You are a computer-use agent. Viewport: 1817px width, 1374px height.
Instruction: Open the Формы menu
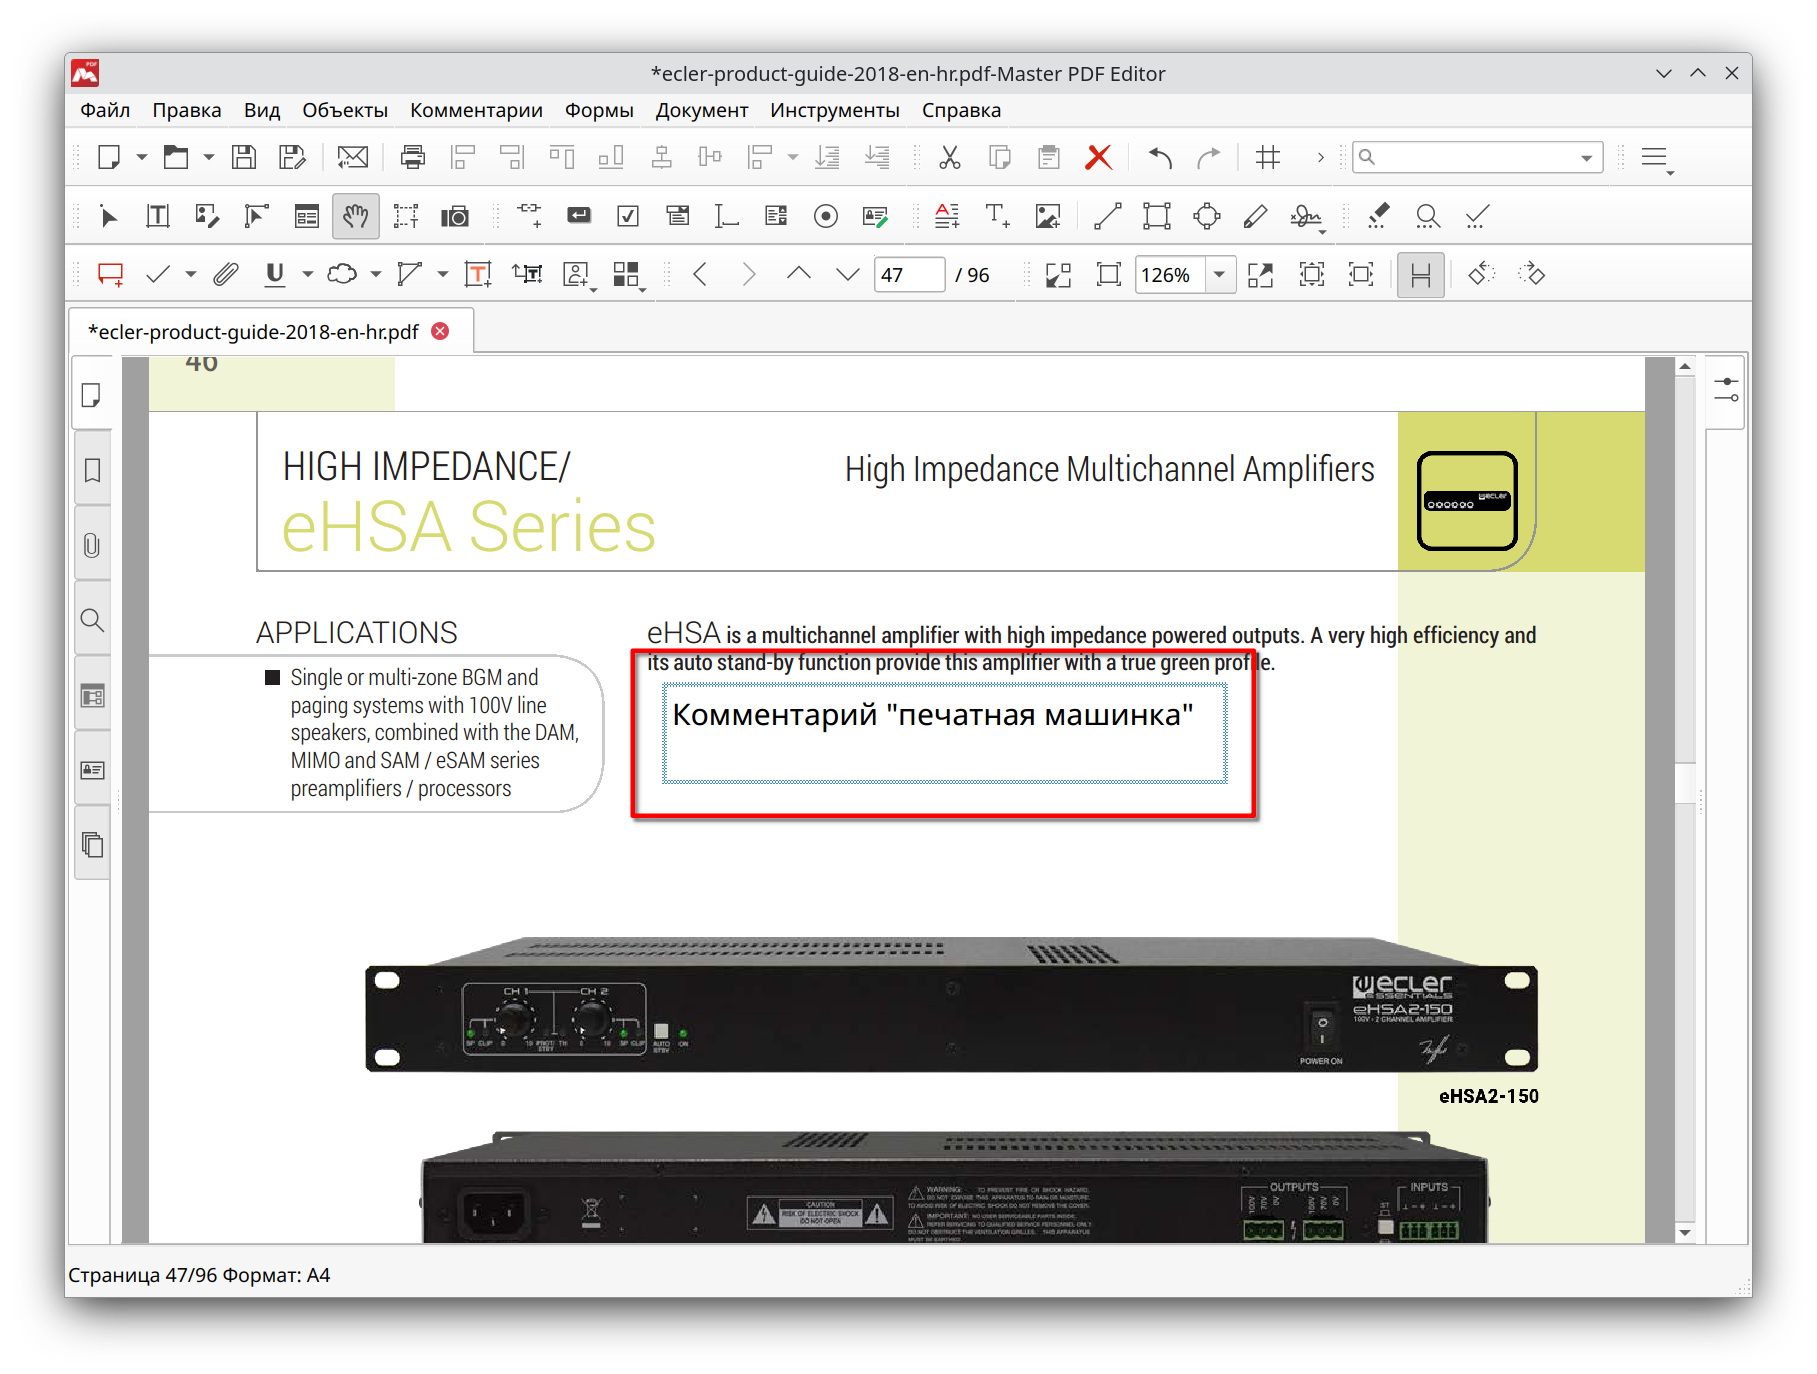599,110
